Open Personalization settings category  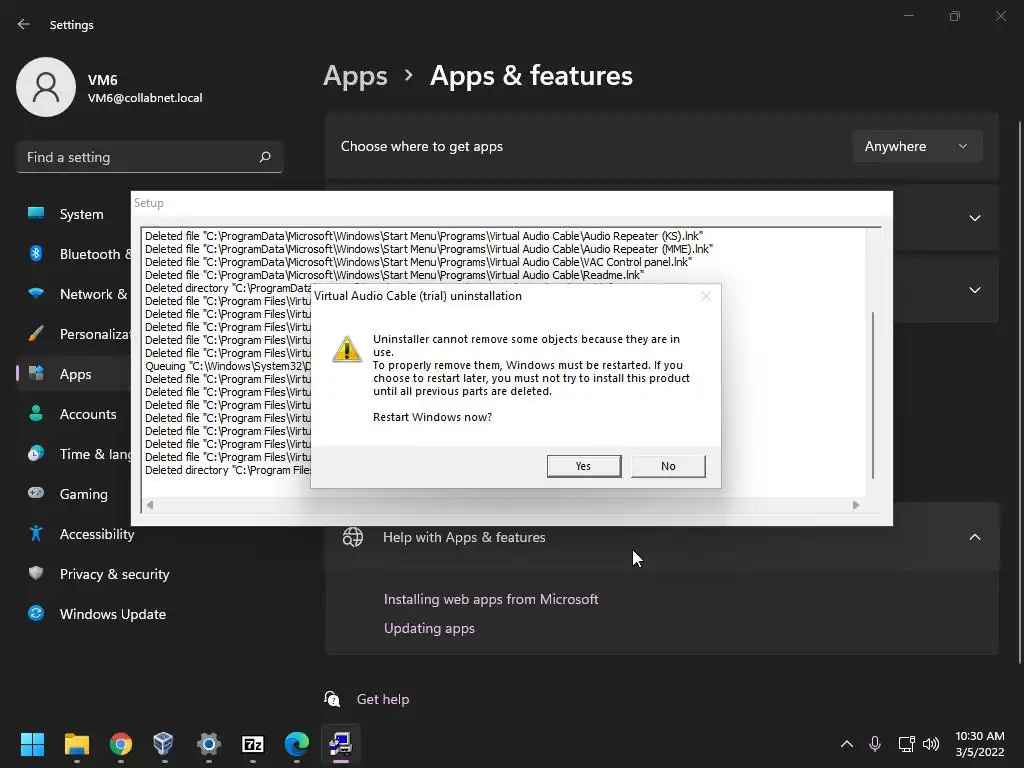pyautogui.click(x=73, y=334)
